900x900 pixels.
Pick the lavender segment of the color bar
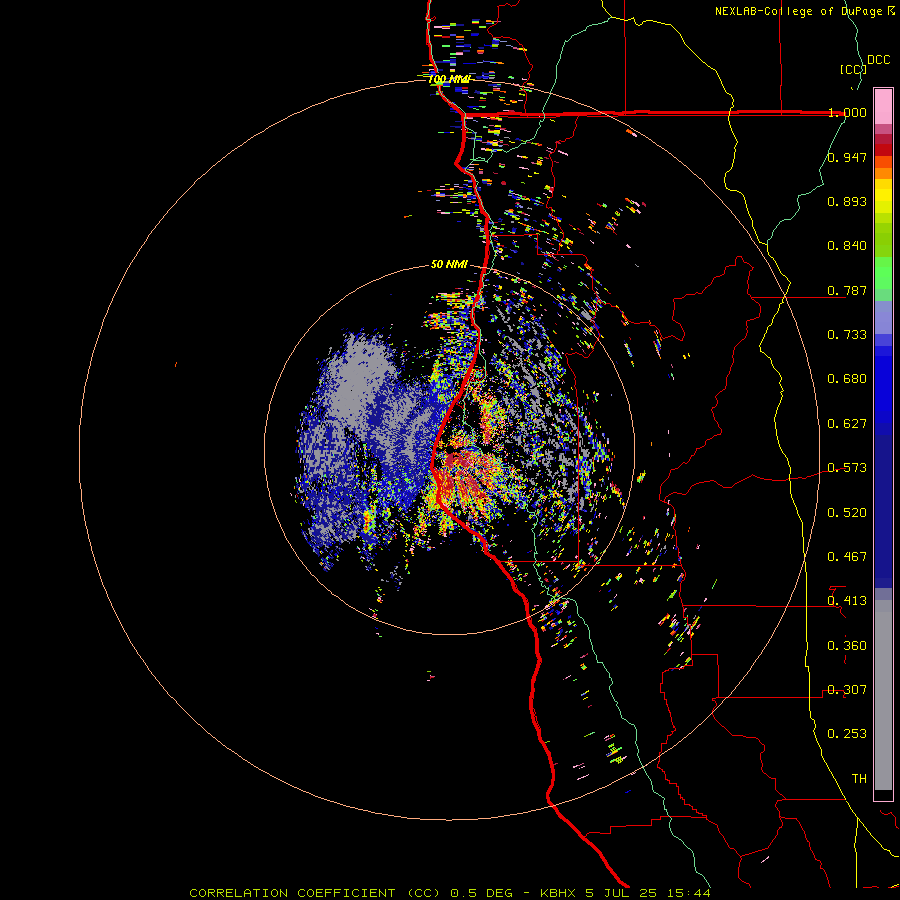[x=883, y=317]
